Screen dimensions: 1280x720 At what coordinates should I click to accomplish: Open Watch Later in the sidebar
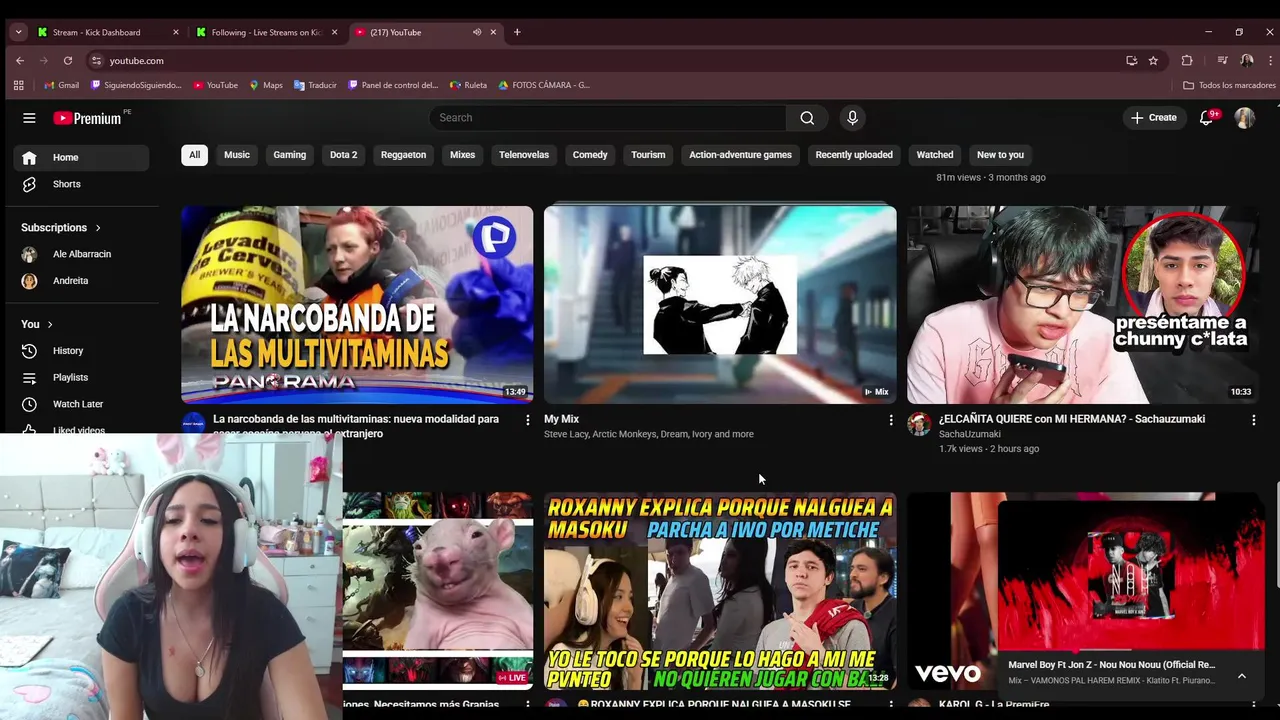click(81, 404)
